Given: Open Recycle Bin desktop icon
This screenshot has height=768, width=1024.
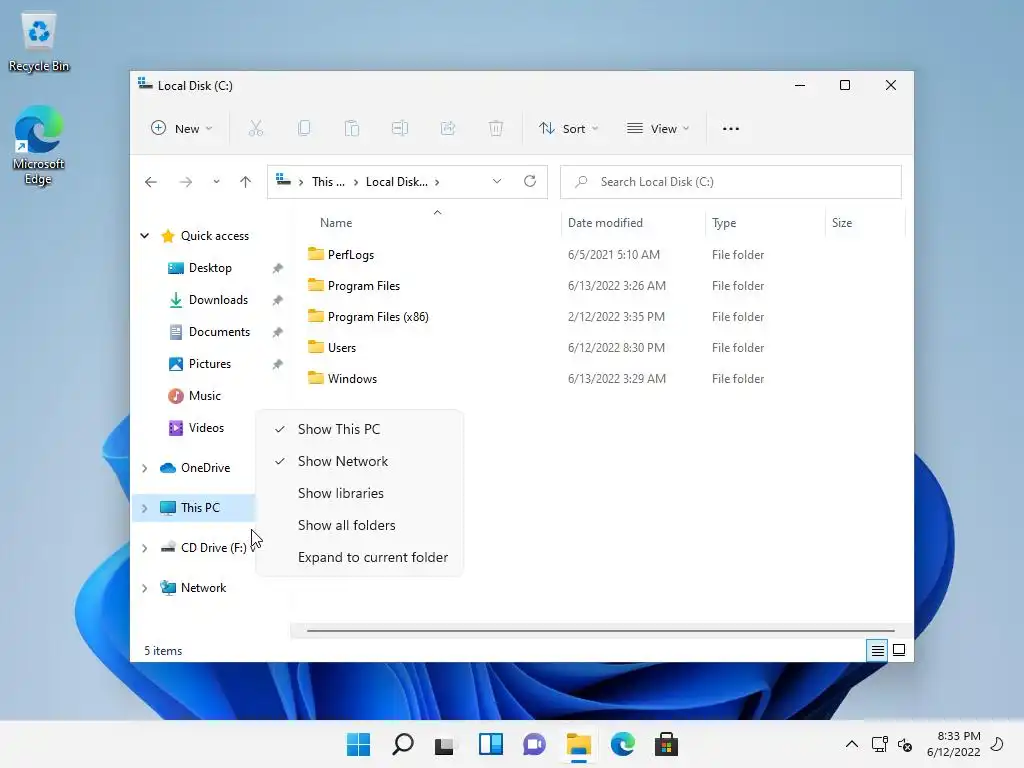Looking at the screenshot, I should pos(39,42).
